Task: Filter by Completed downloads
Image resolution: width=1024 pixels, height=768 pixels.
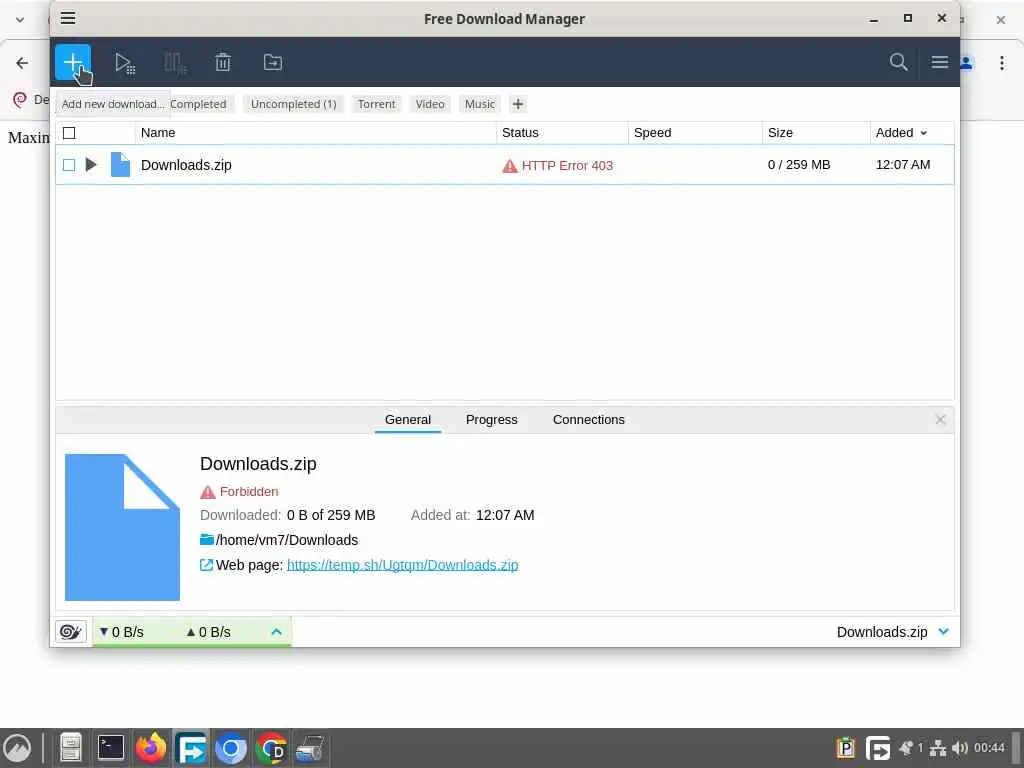Action: click(198, 104)
